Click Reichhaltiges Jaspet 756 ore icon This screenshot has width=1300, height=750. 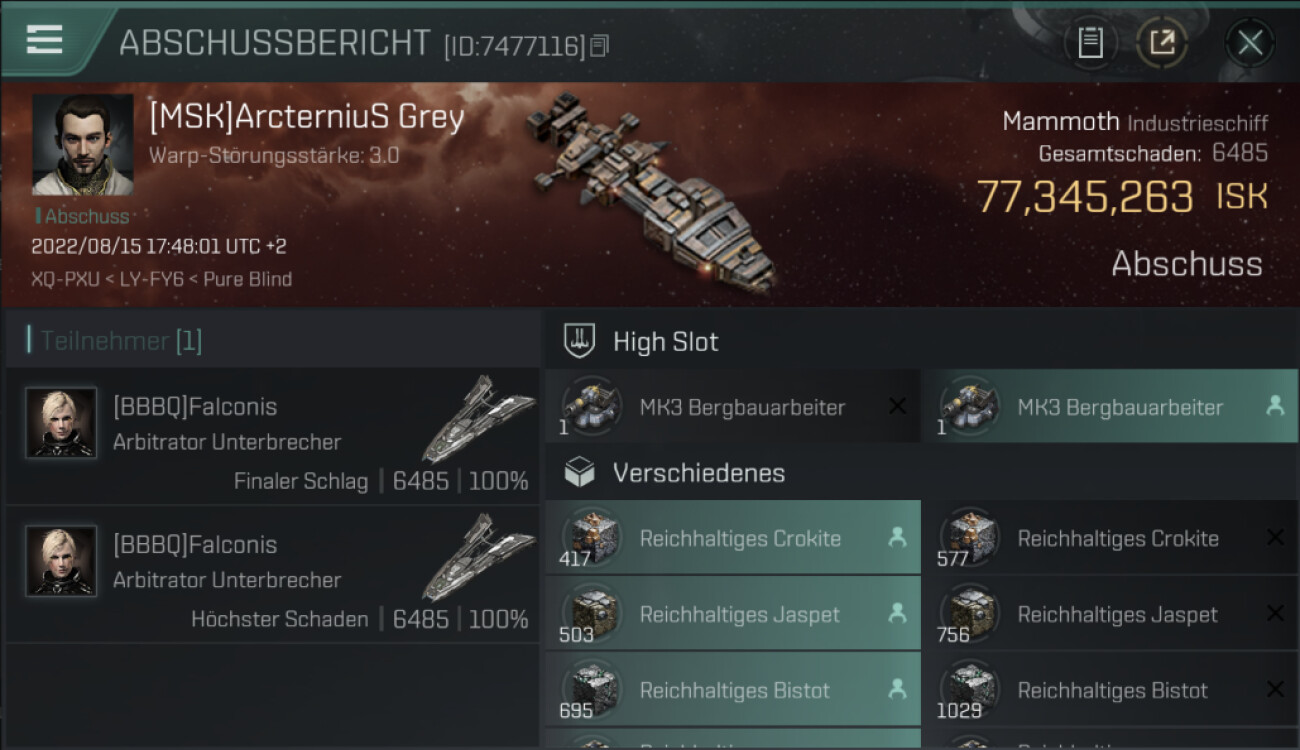[x=970, y=612]
